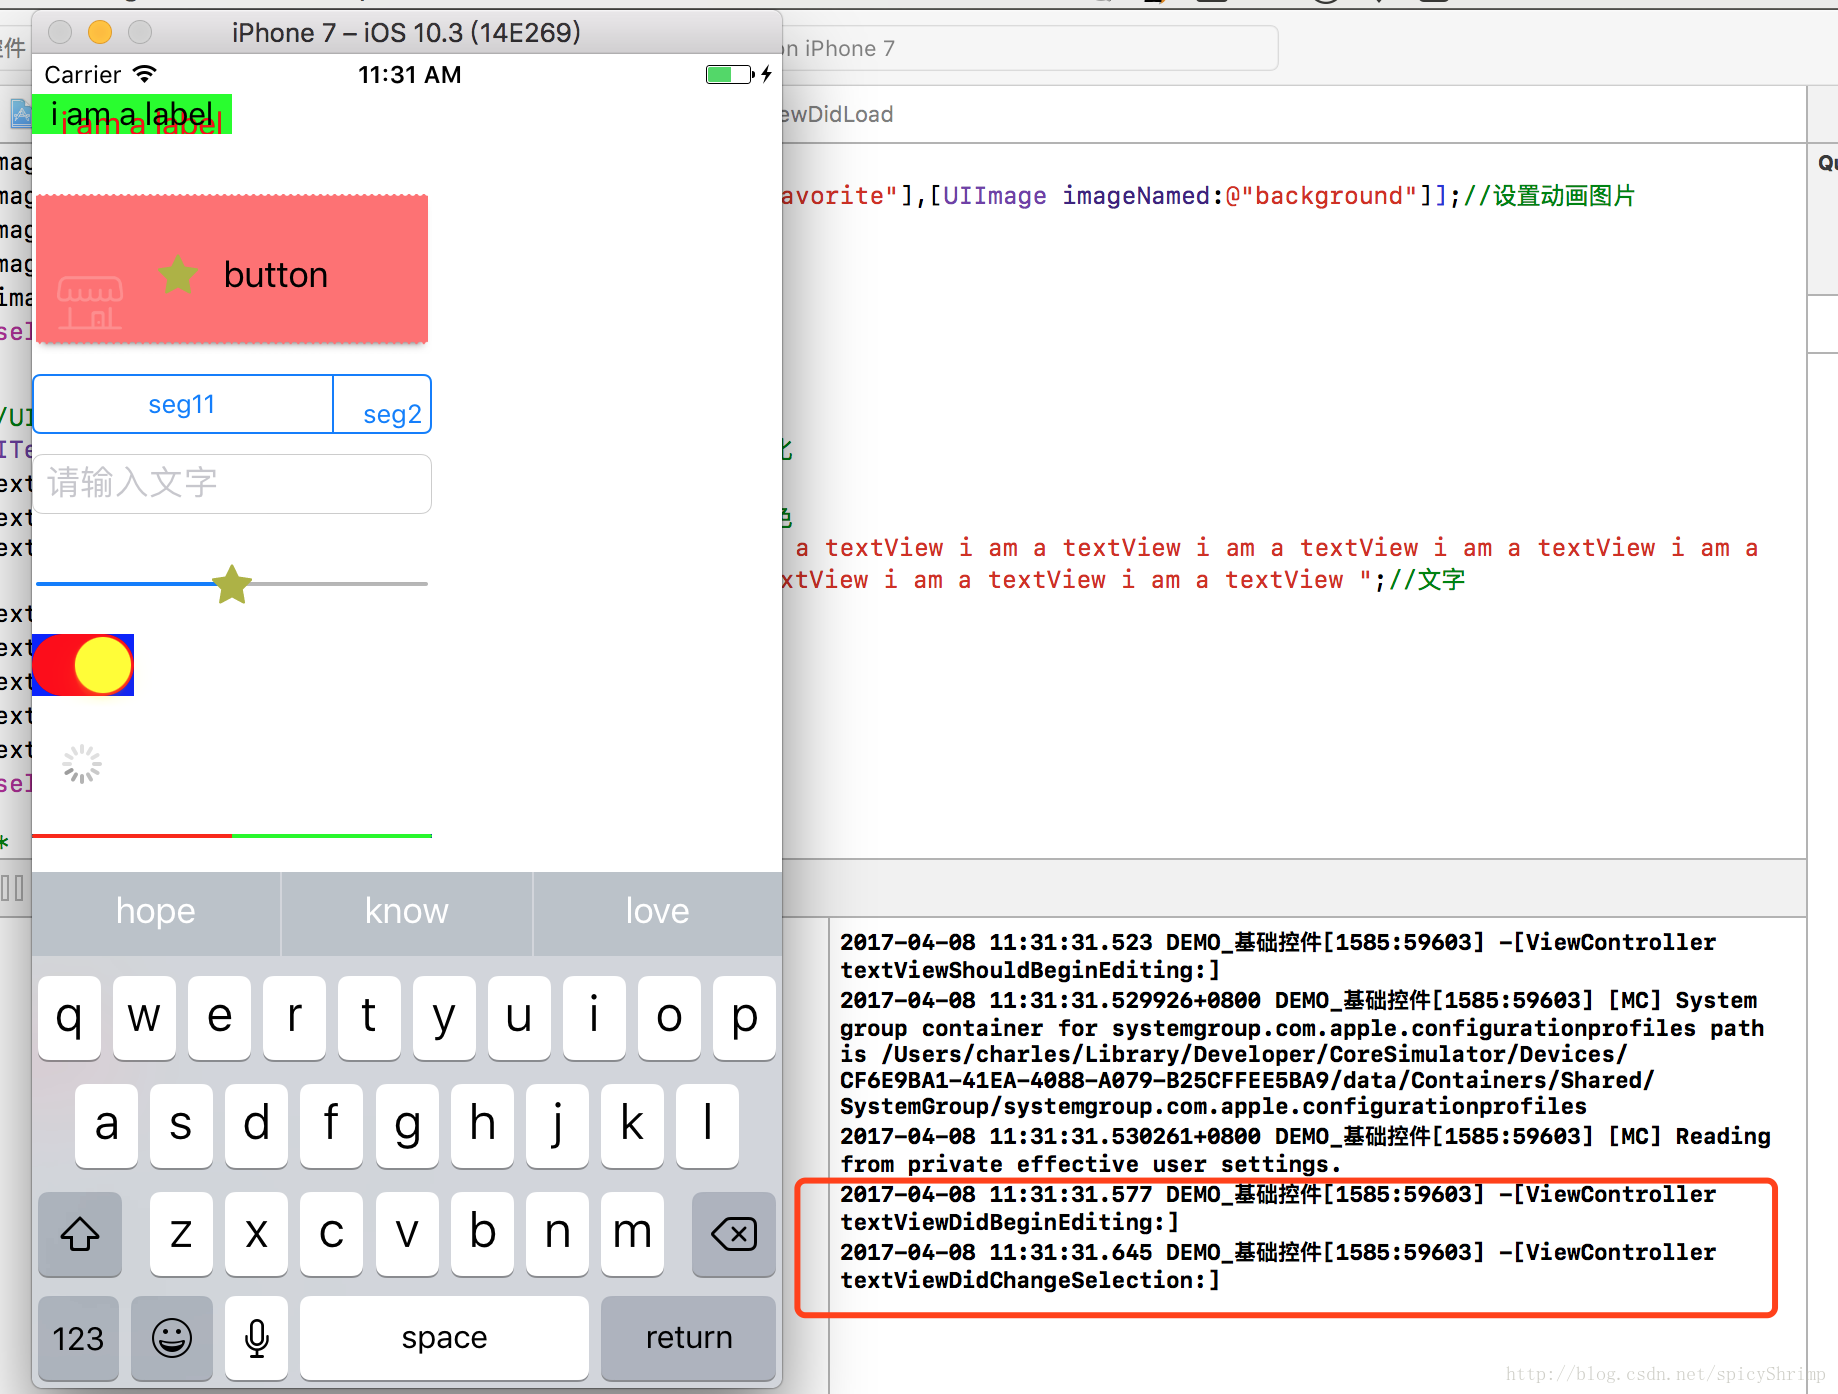
Task: Click the Chinese placeholder text field
Action: click(x=232, y=484)
